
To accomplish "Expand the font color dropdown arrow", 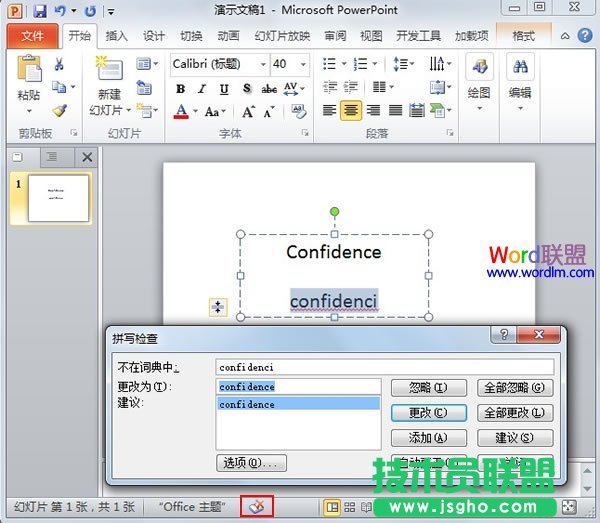I will tap(195, 111).
